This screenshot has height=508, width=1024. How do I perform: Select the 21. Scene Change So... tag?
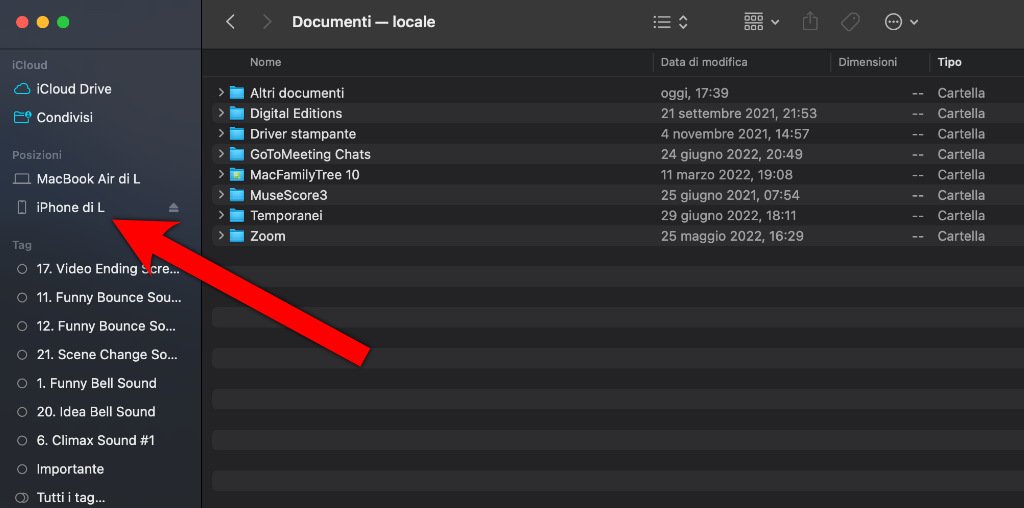97,355
